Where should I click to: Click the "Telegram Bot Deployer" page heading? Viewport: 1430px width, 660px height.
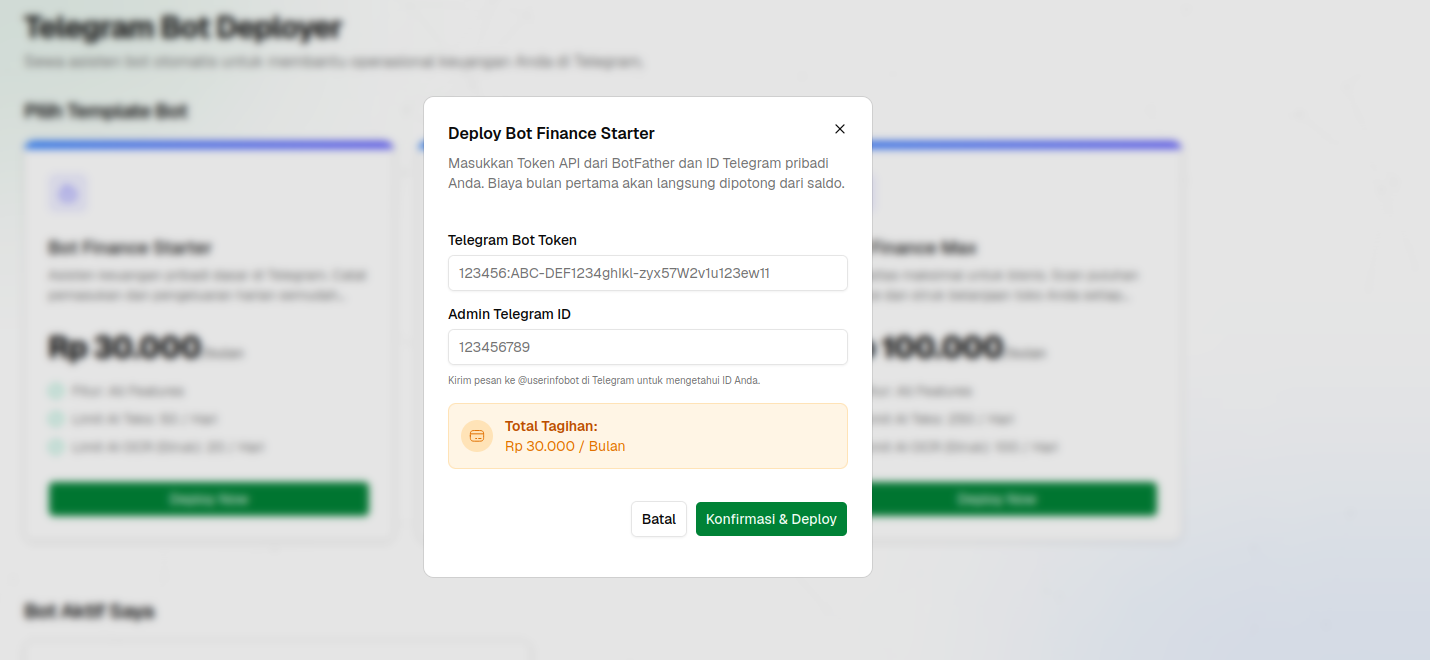(x=183, y=28)
